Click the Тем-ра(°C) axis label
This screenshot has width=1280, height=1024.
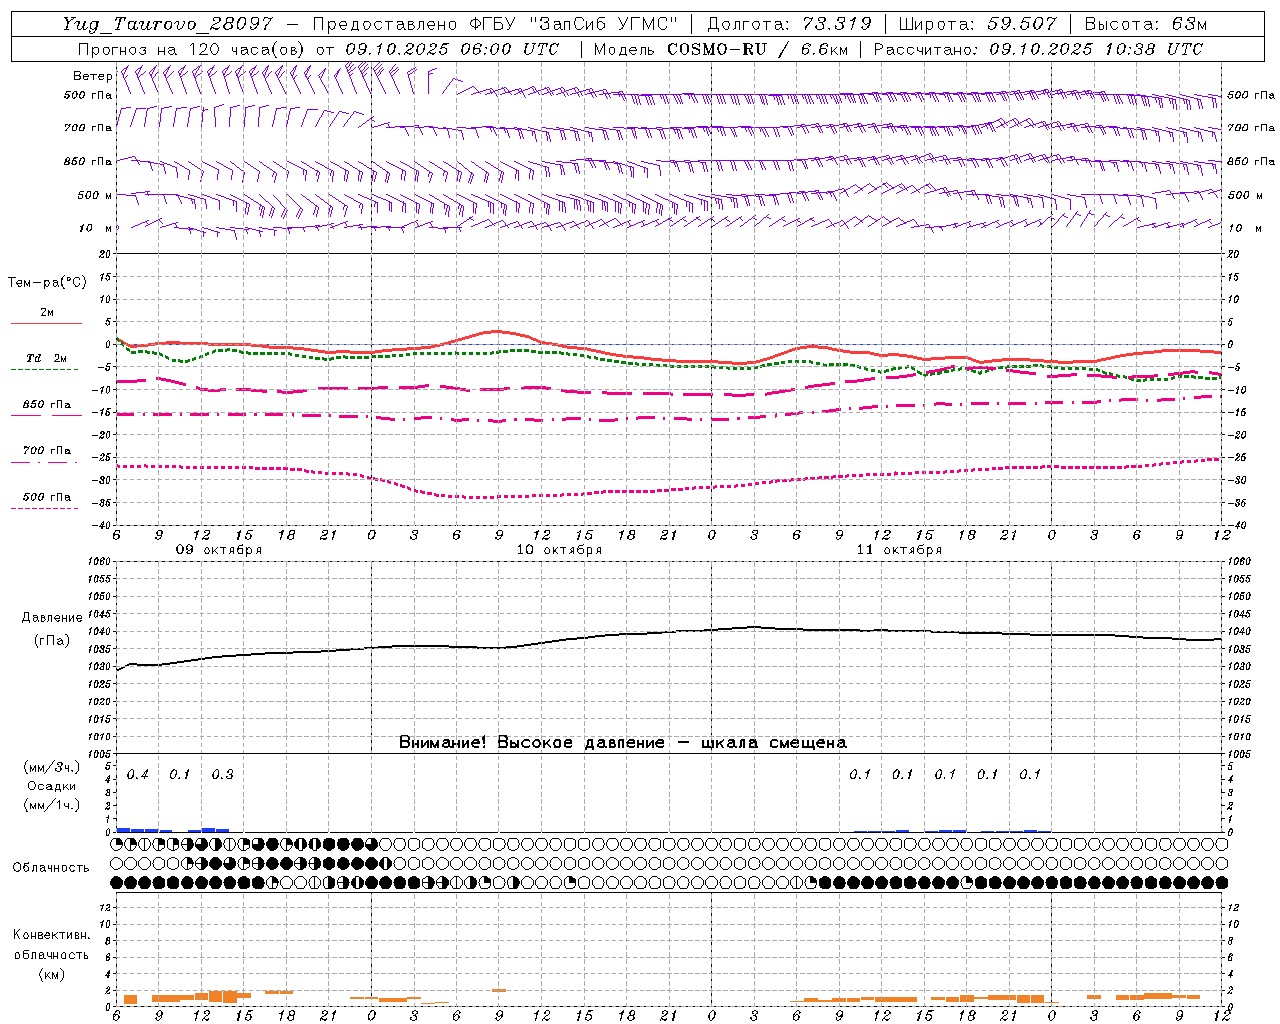(x=47, y=283)
